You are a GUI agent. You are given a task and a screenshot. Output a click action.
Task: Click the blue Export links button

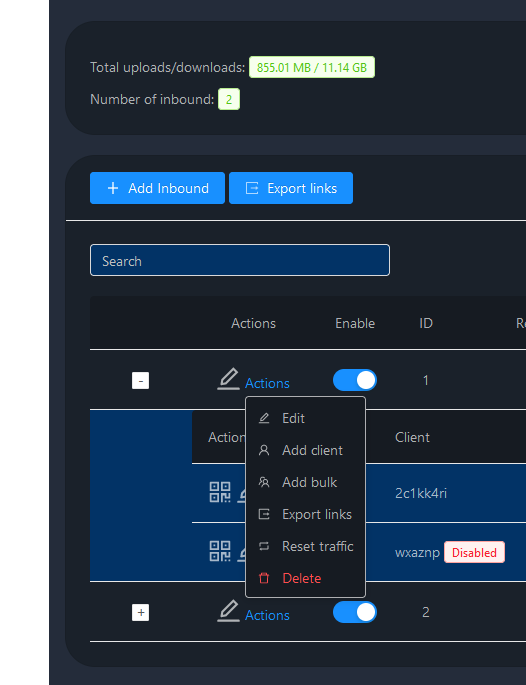click(x=291, y=188)
